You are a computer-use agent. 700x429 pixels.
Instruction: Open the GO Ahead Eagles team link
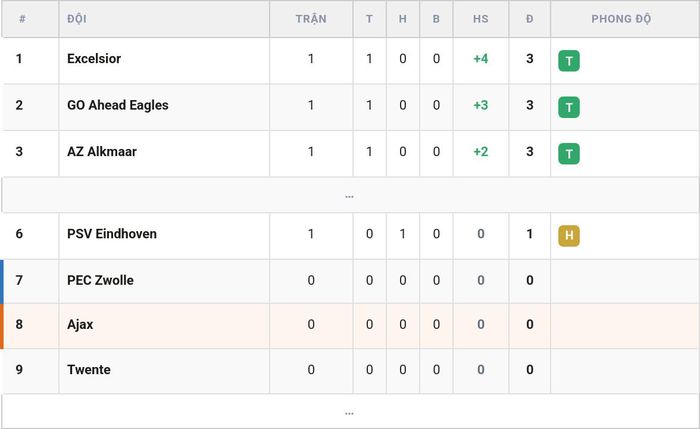tap(118, 105)
